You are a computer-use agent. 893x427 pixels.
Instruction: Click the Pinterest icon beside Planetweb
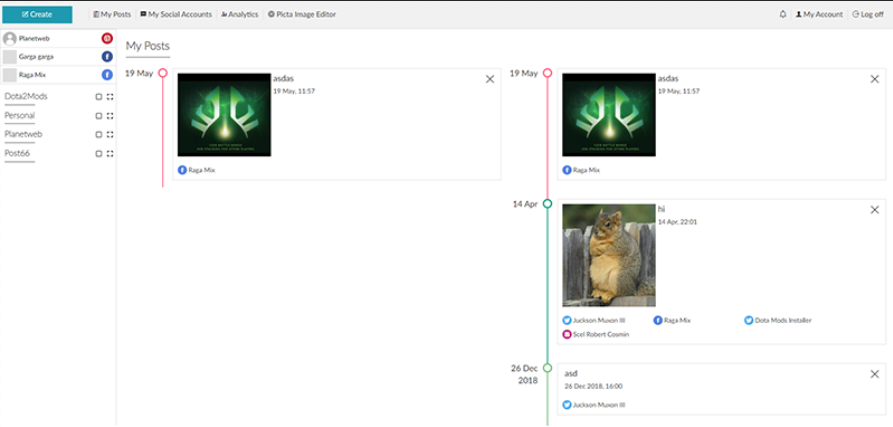[107, 38]
